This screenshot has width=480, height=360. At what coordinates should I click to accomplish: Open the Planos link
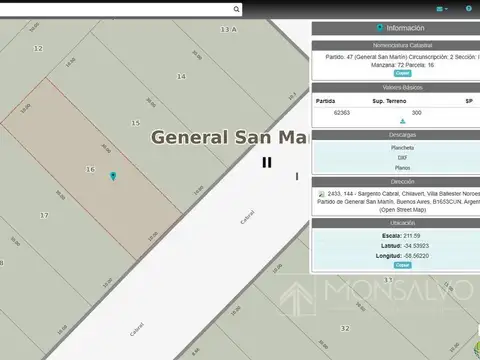402,168
